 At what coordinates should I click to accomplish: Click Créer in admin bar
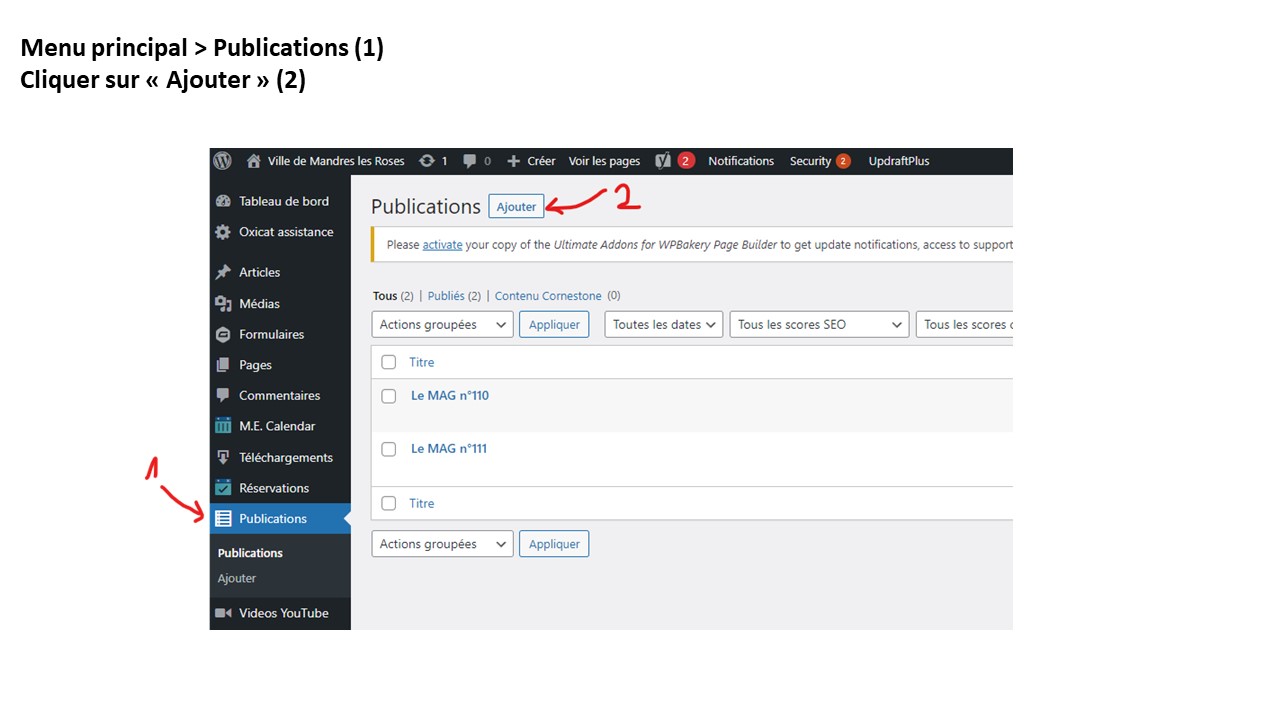[x=541, y=161]
